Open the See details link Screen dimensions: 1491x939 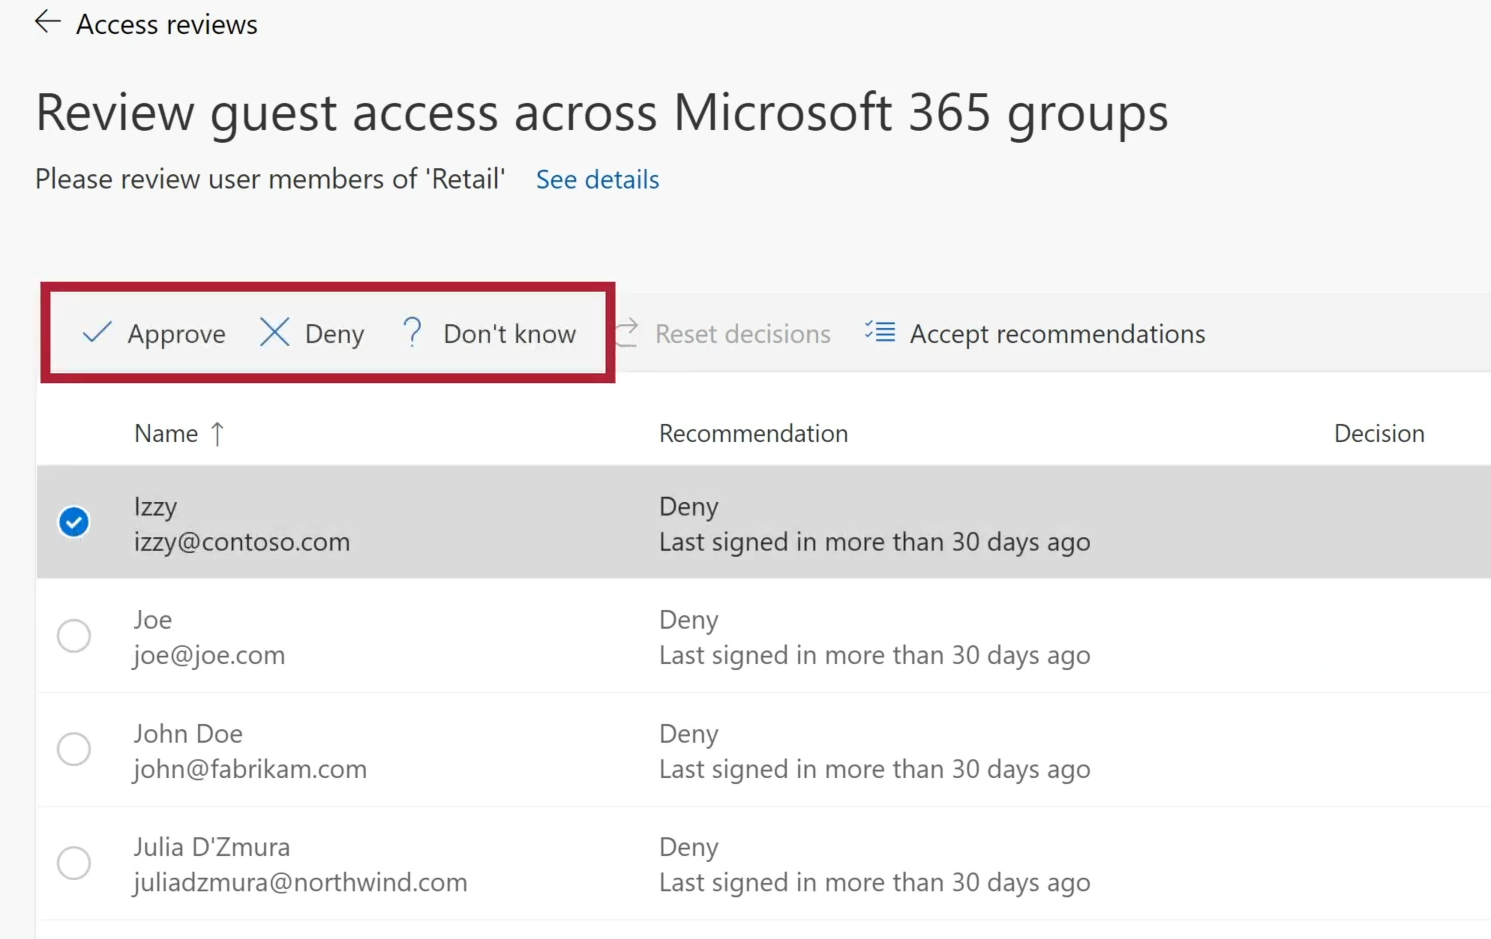[597, 179]
